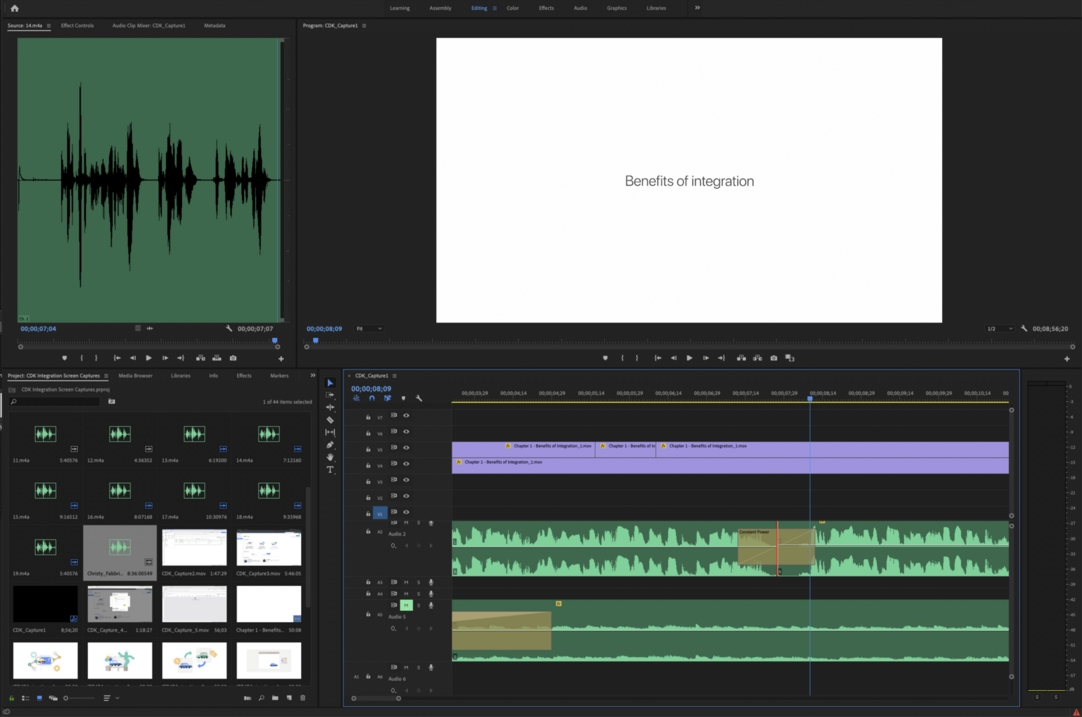The width and height of the screenshot is (1082, 717).
Task: Hide the V5 track output
Action: click(406, 448)
